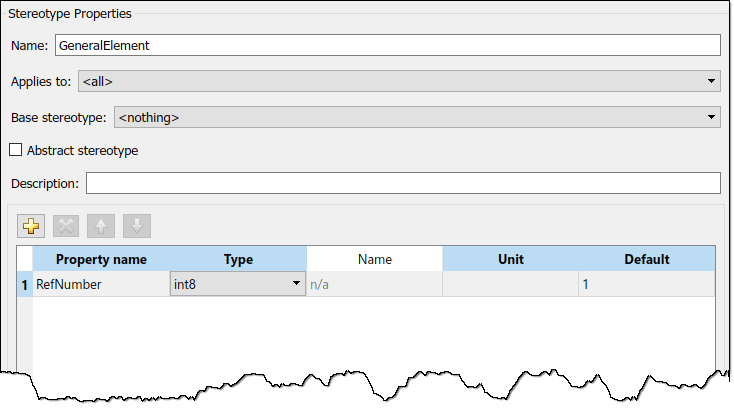Image resolution: width=734 pixels, height=417 pixels.
Task: Select the RefNumber property name cell
Action: [101, 284]
